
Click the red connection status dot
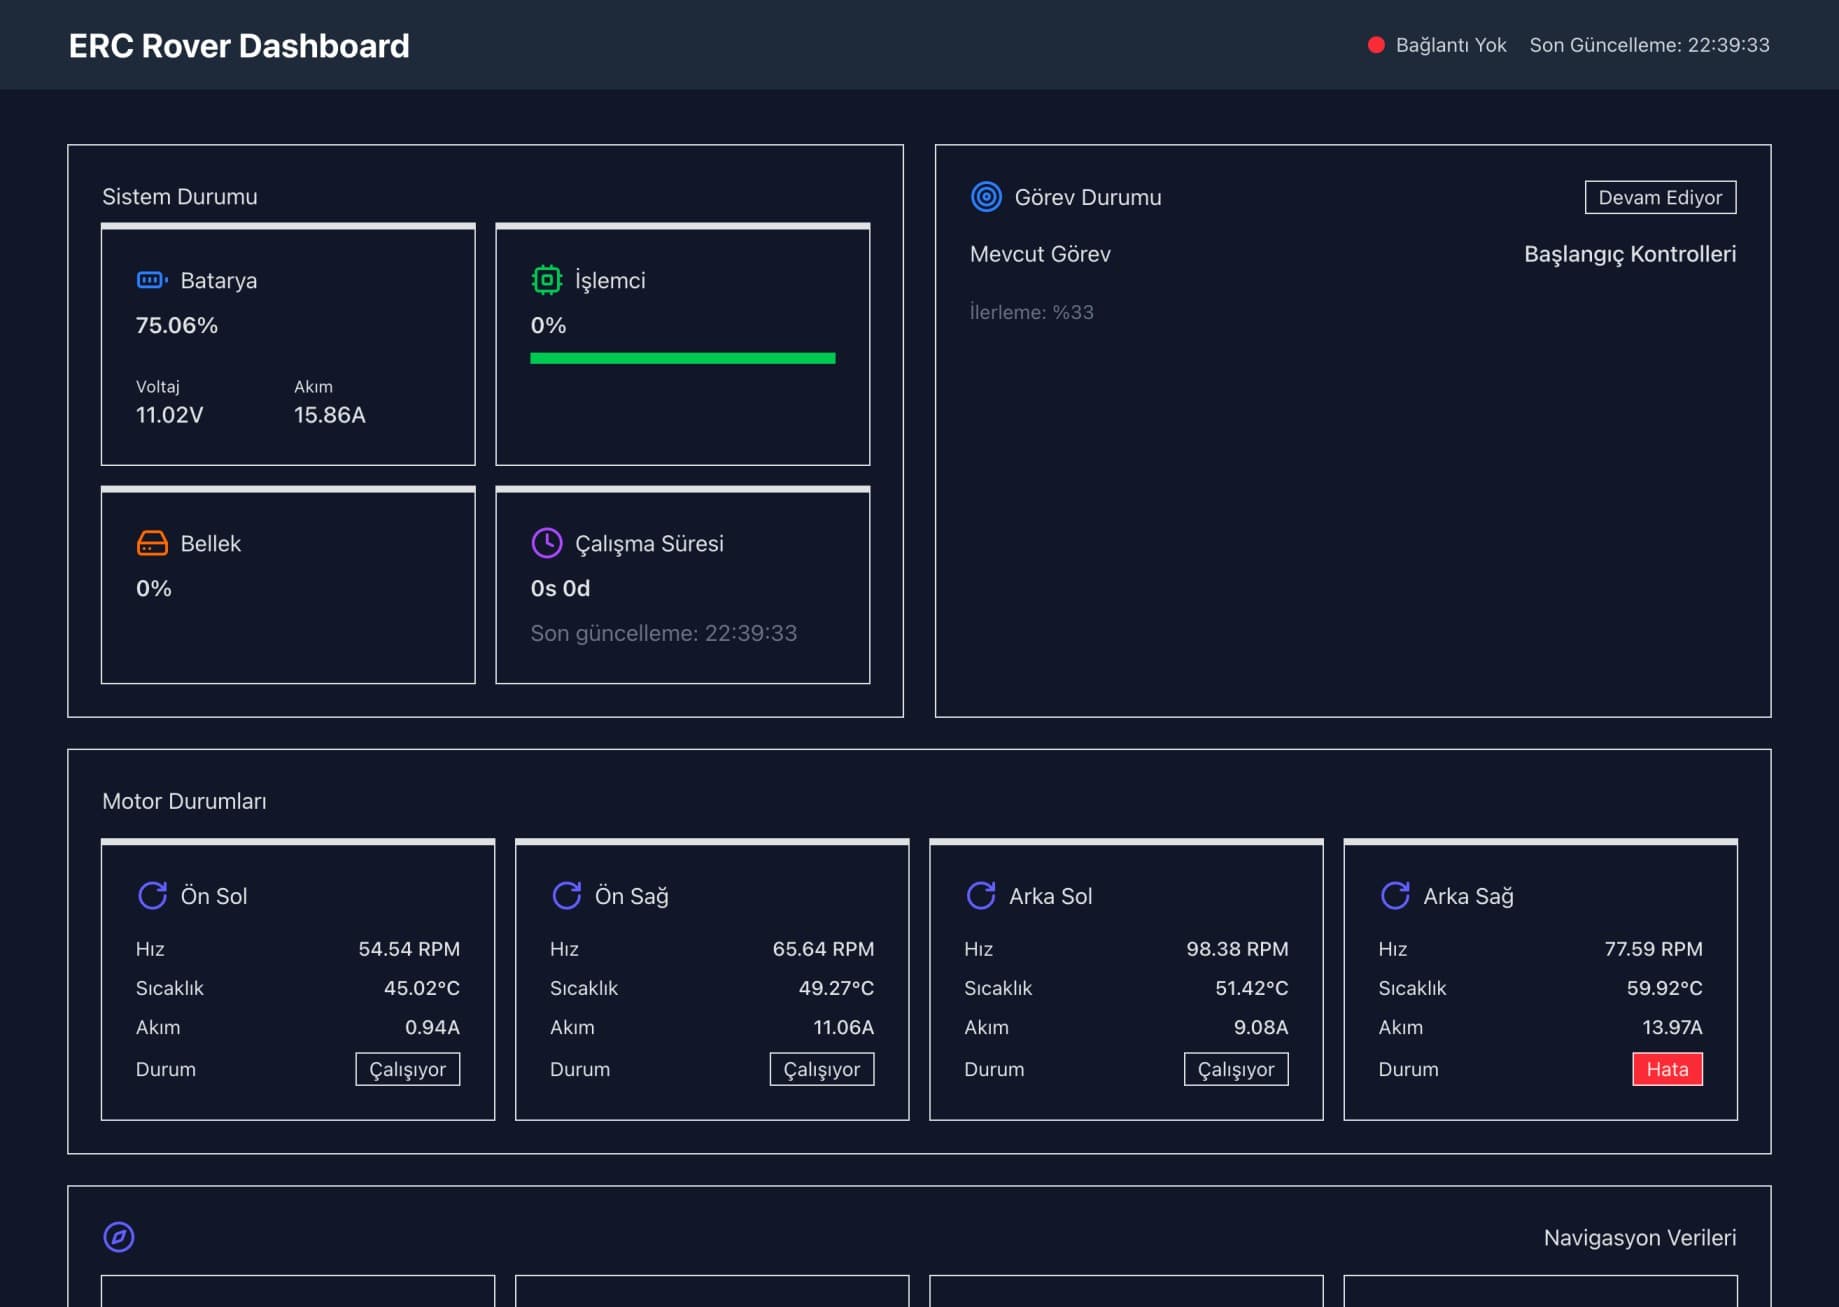pyautogui.click(x=1376, y=45)
